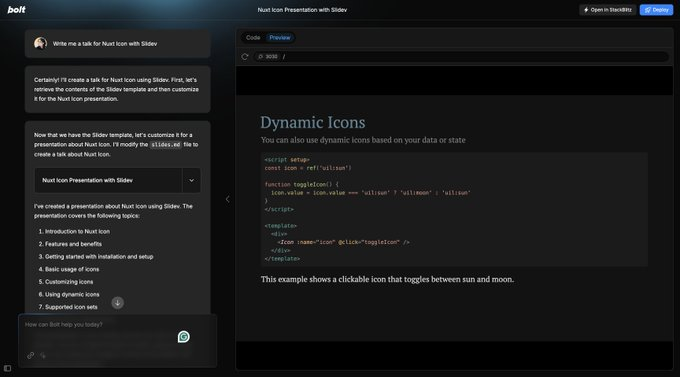This screenshot has width=680, height=377.
Task: Toggle the sidebar panel icon at bottom left
Action: click(7, 368)
